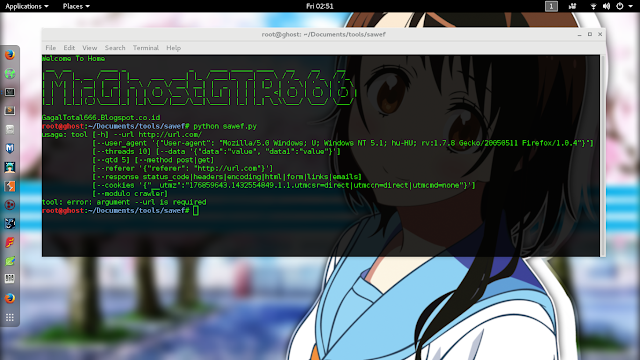Screen dimensions: 640x360
Task: Click the 'usage: tool [-h] --url' line
Action: pyautogui.click(x=122, y=135)
